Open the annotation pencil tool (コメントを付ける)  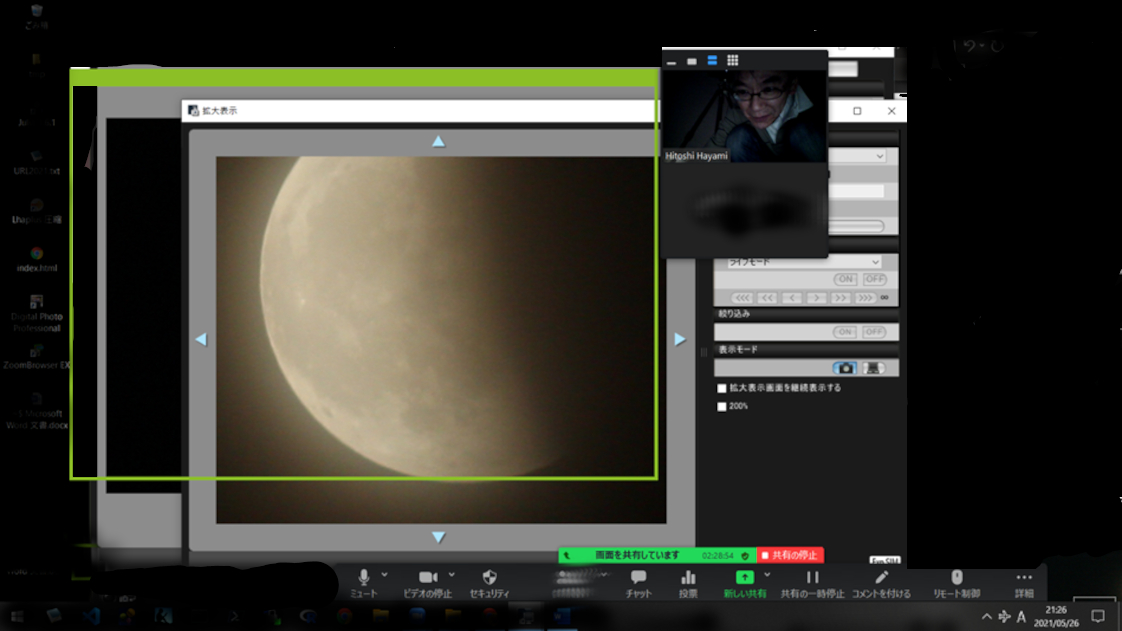pos(881,579)
